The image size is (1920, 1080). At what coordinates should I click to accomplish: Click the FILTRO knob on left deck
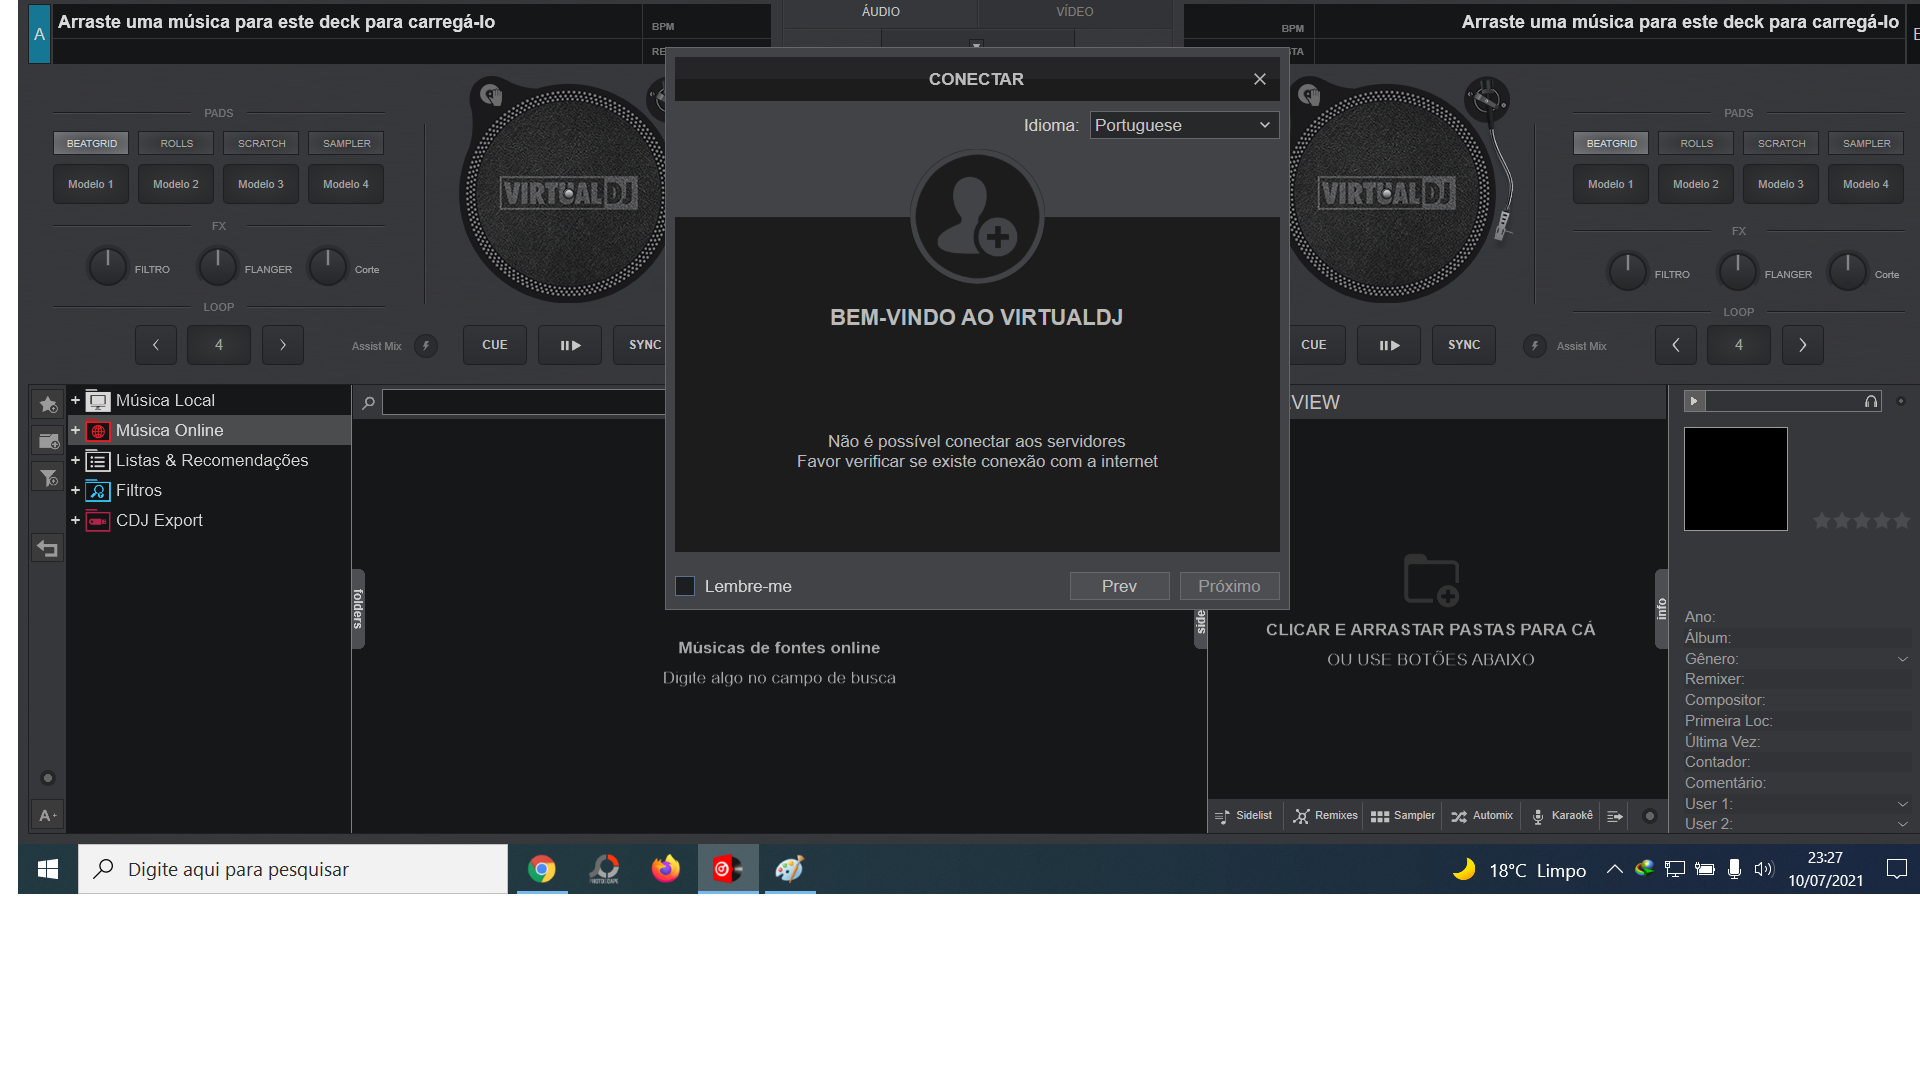pos(108,266)
